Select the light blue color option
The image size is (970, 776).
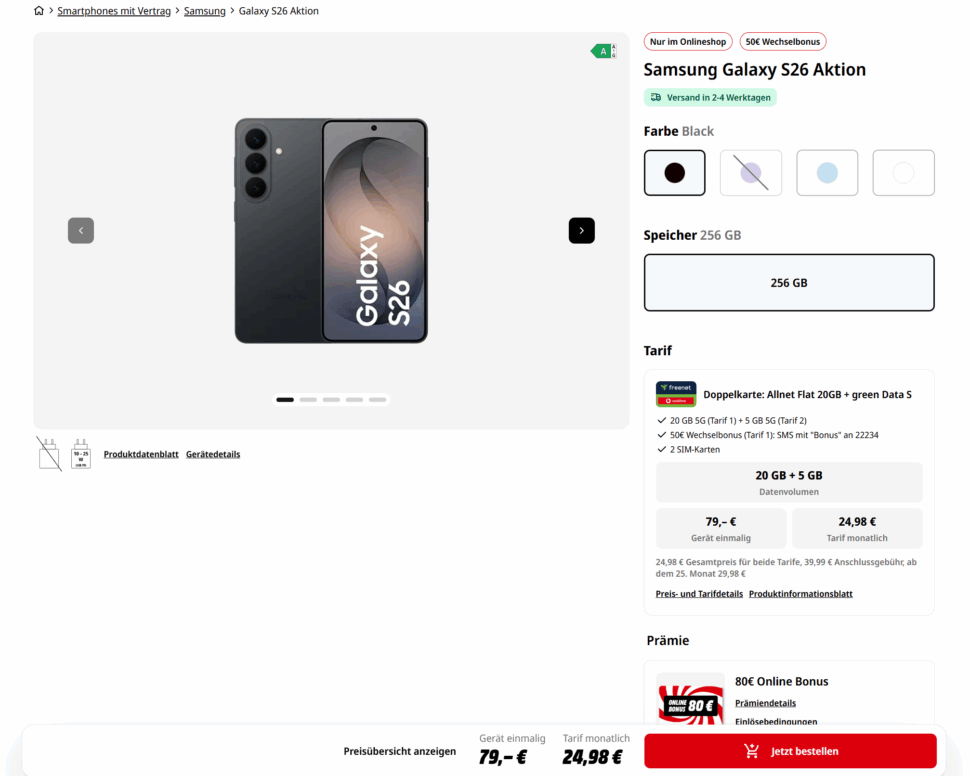click(827, 173)
